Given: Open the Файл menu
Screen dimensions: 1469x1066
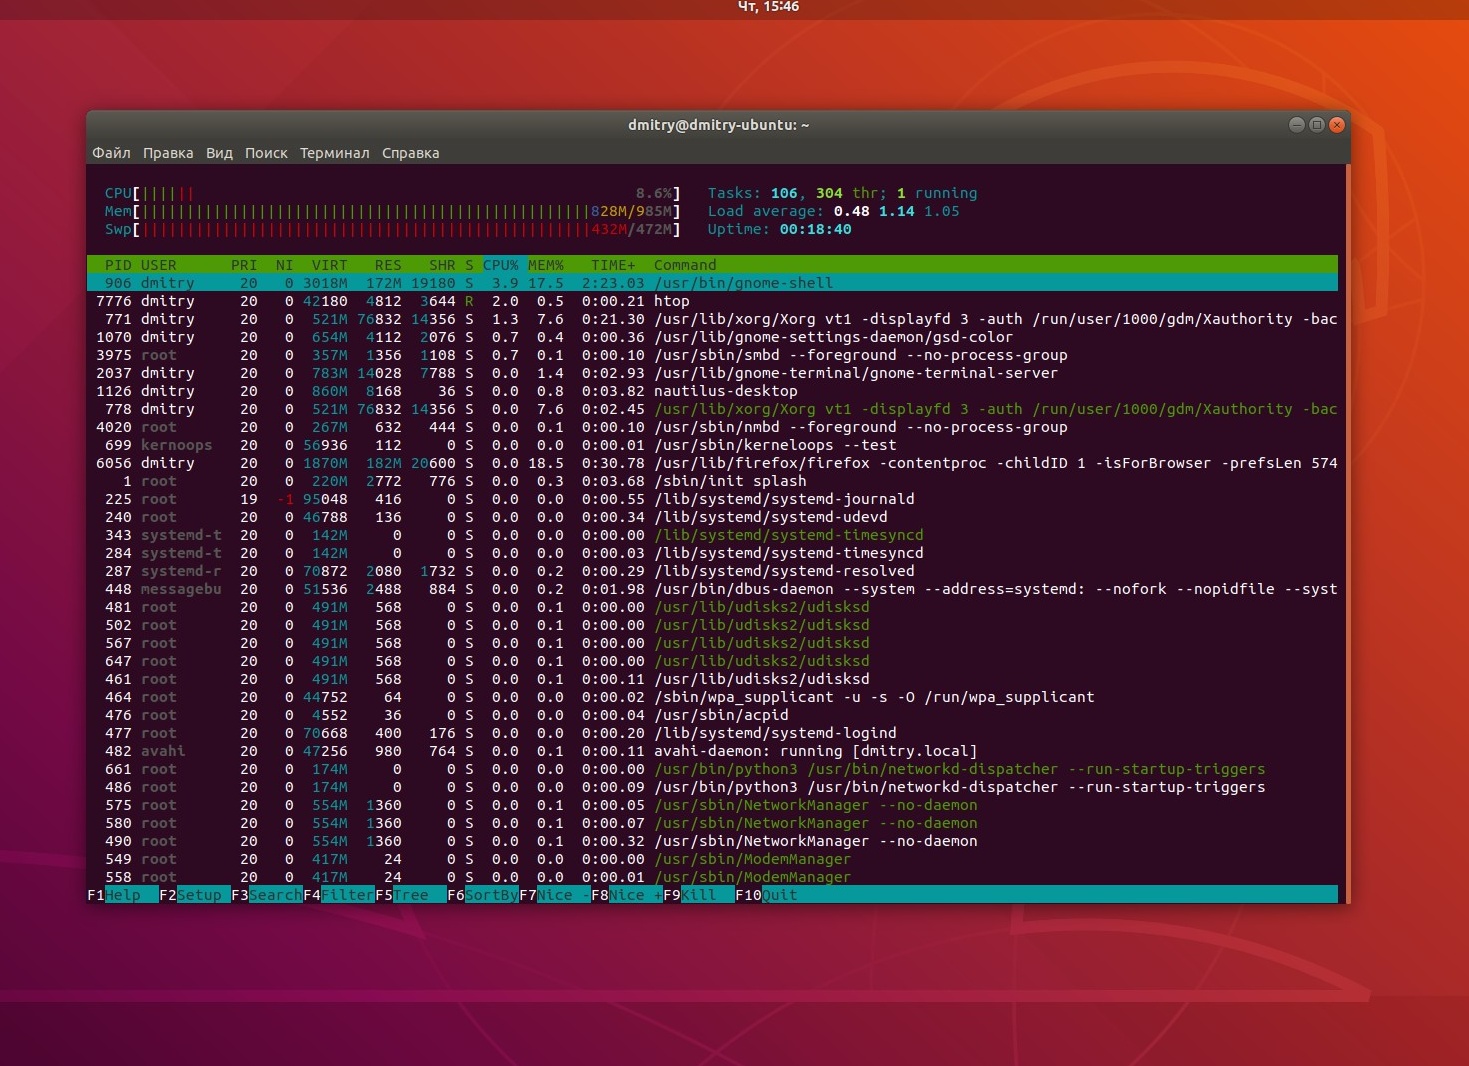Looking at the screenshot, I should [x=111, y=153].
